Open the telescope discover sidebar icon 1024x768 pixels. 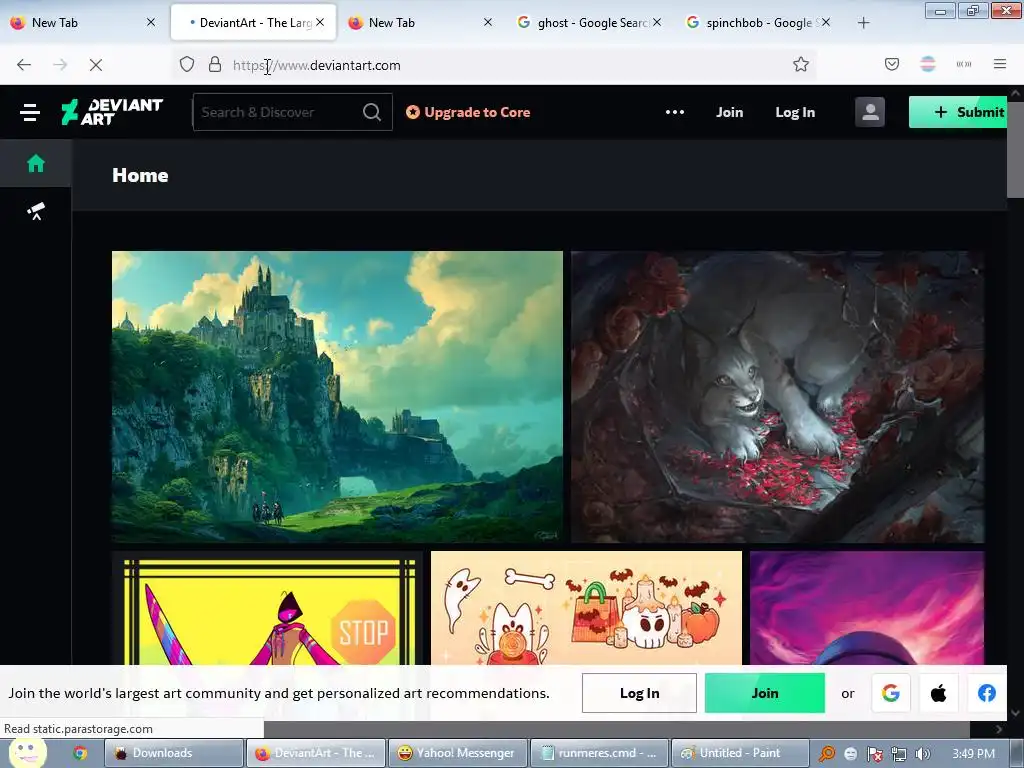36,211
